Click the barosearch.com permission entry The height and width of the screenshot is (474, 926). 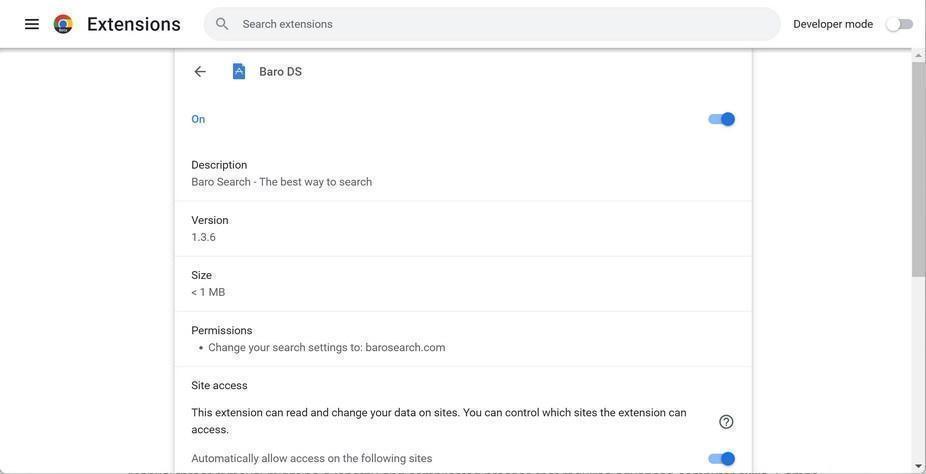coord(327,348)
